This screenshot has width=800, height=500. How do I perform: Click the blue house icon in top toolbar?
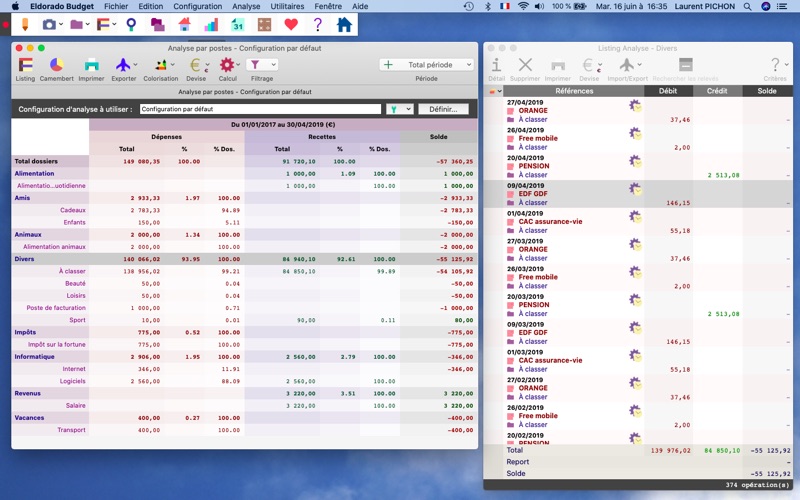click(344, 24)
